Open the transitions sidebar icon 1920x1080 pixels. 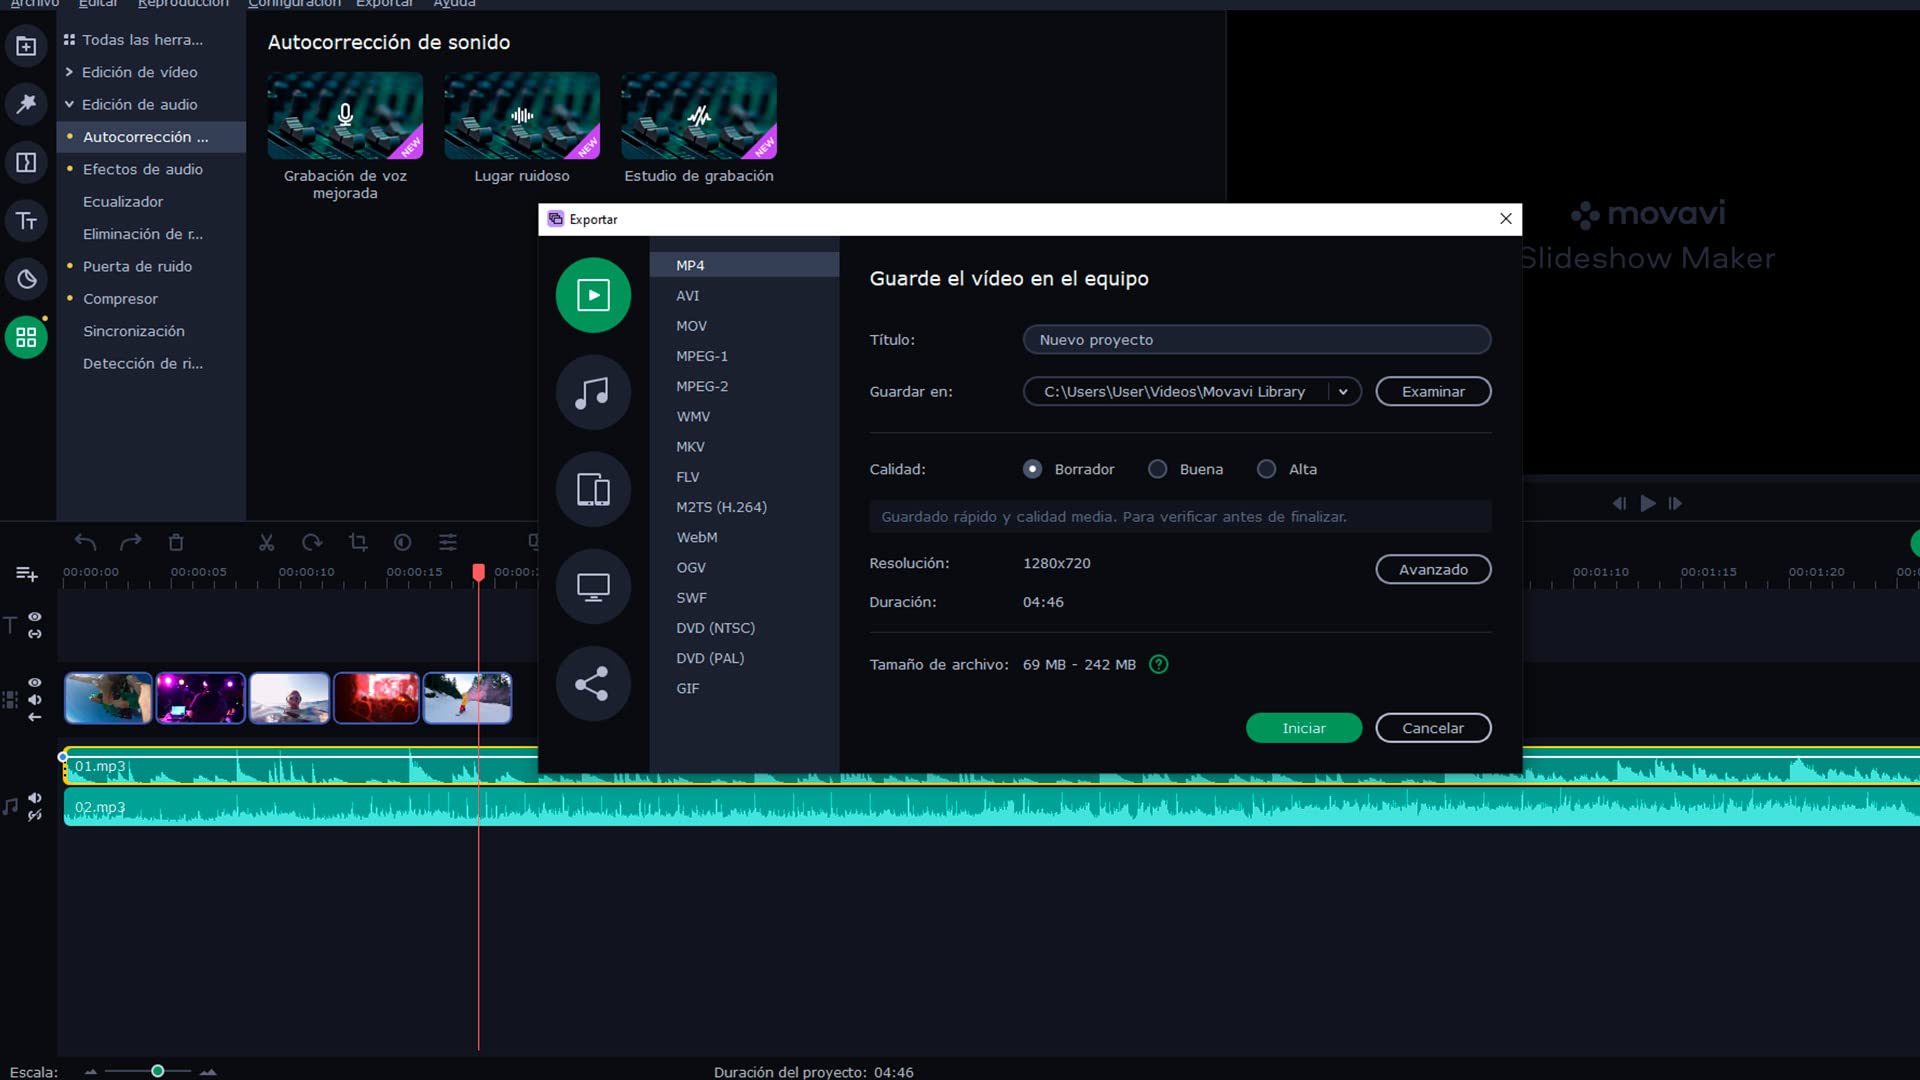coord(26,162)
